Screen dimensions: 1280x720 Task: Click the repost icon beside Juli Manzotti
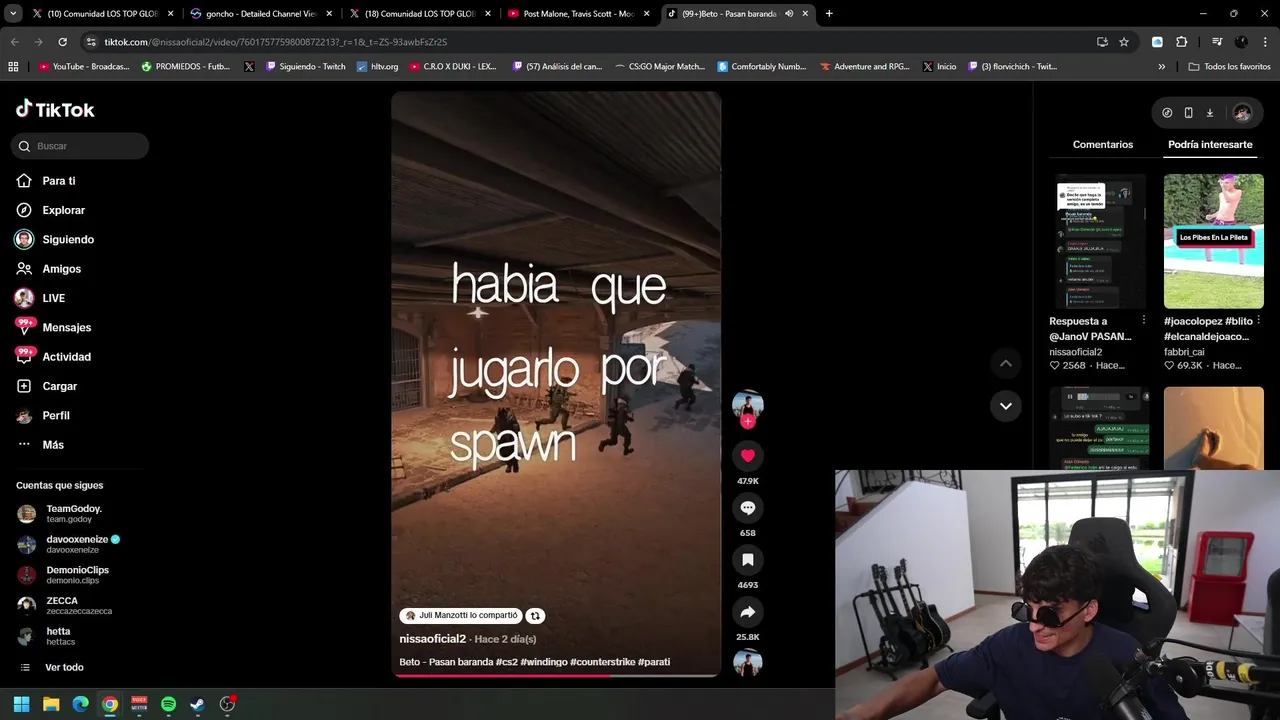tap(535, 616)
